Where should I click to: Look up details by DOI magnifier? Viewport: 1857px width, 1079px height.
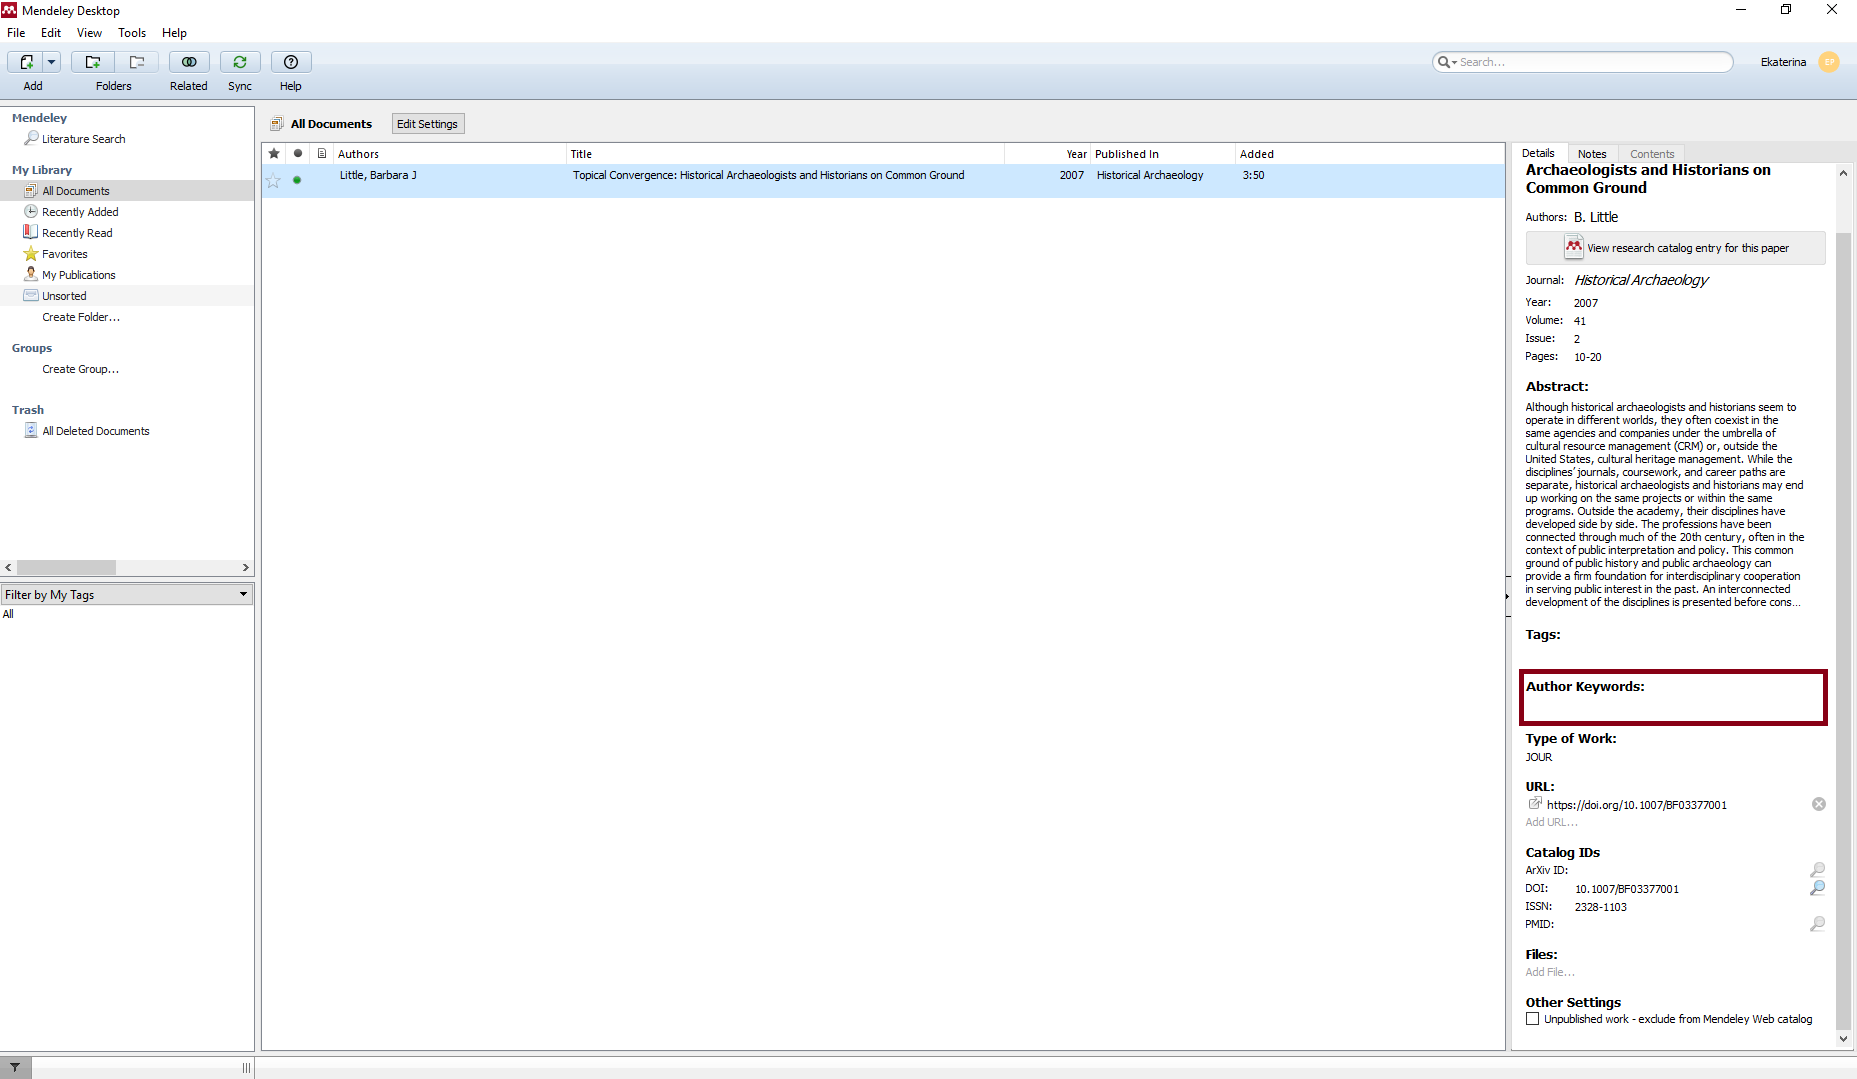(1817, 888)
